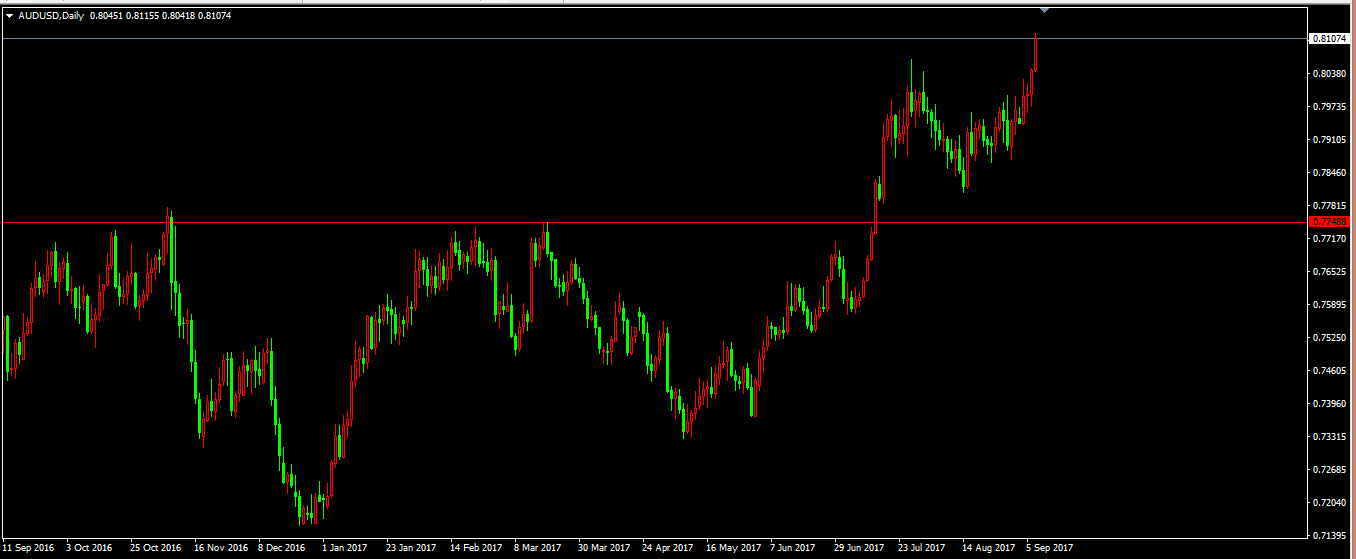The image size is (1356, 559).
Task: Click the 14 Aug 2017 date label
Action: [988, 548]
